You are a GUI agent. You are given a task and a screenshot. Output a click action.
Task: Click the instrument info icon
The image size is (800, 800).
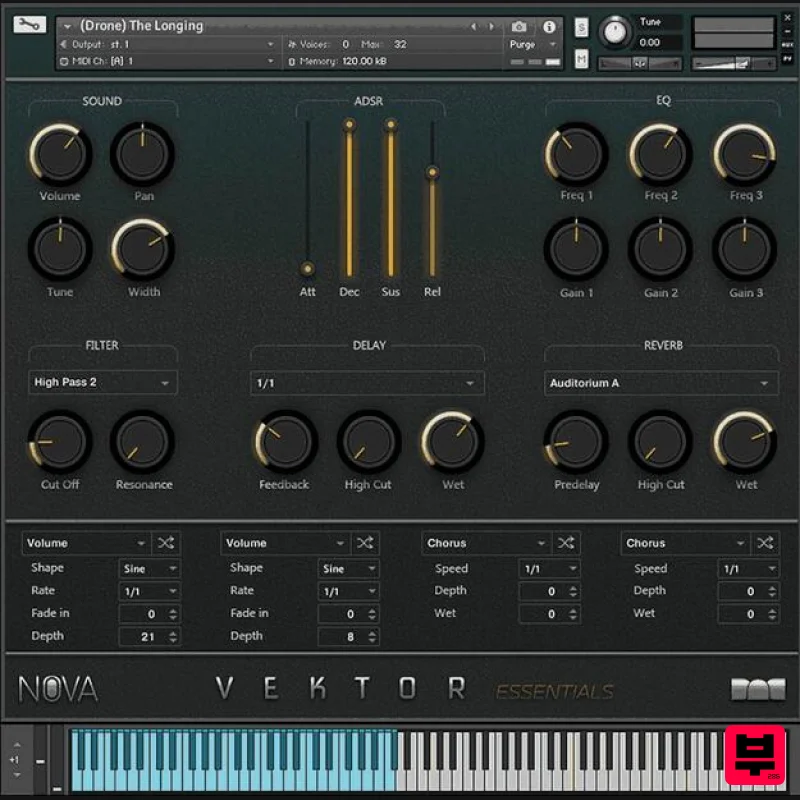point(549,27)
